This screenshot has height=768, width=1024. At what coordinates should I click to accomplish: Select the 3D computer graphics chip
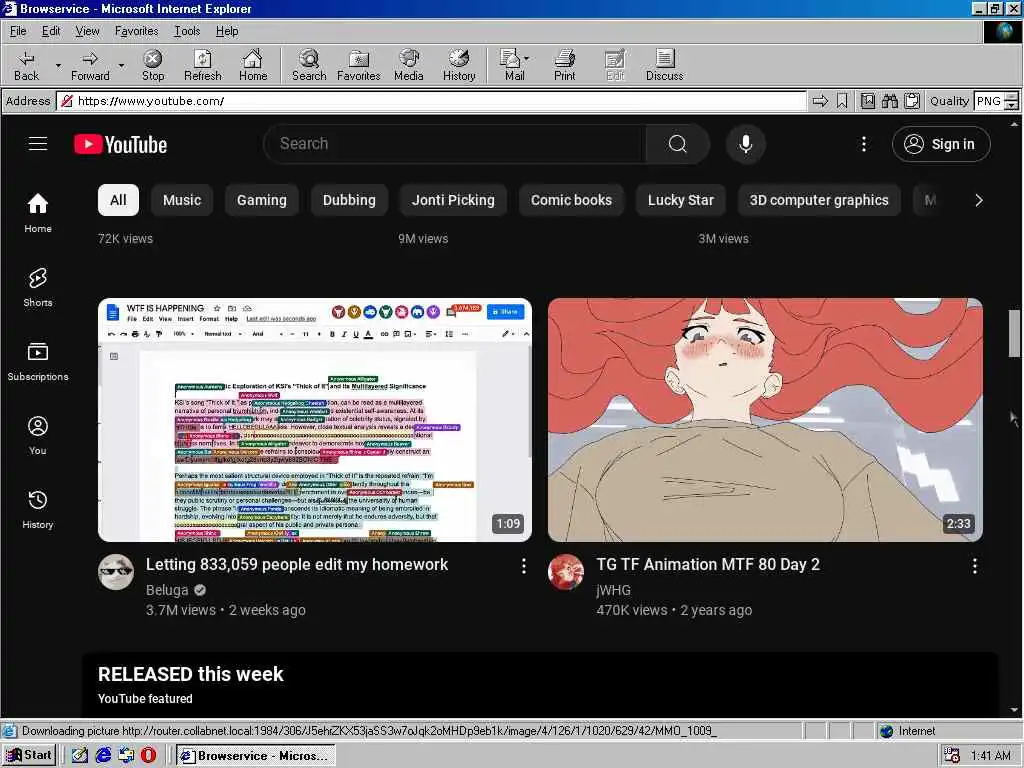point(819,200)
